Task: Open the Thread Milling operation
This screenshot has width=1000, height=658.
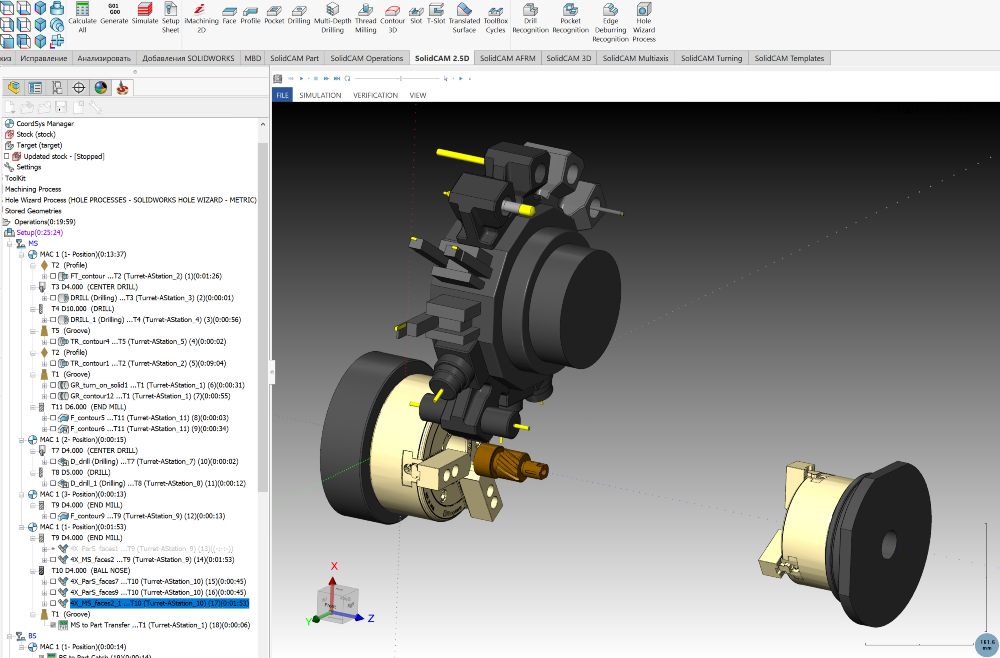Action: pyautogui.click(x=365, y=18)
